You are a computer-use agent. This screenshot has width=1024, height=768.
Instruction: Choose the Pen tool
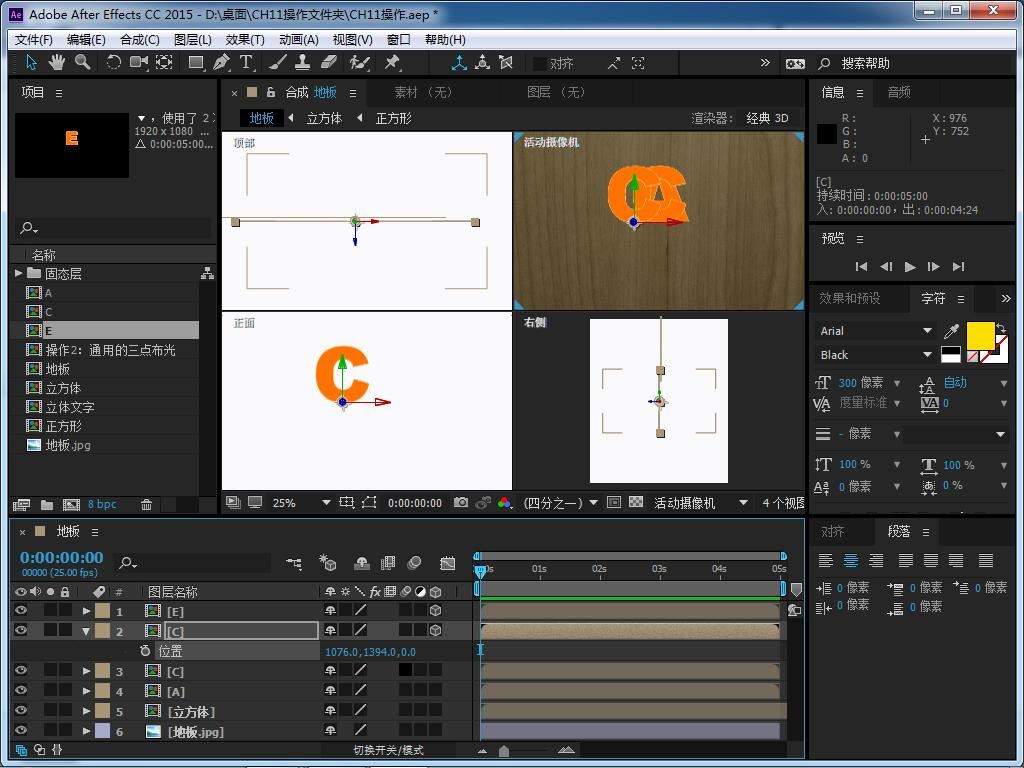pos(221,62)
